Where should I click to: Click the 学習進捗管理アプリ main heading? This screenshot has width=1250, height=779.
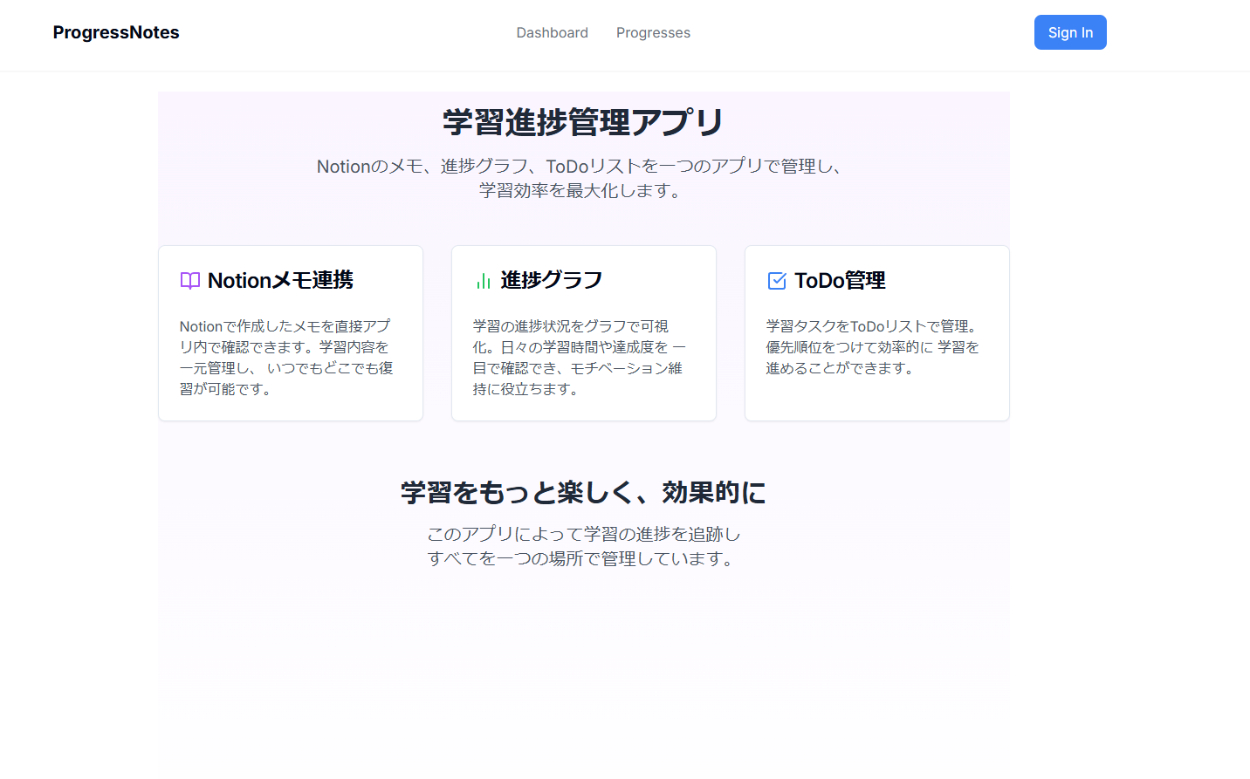point(583,123)
